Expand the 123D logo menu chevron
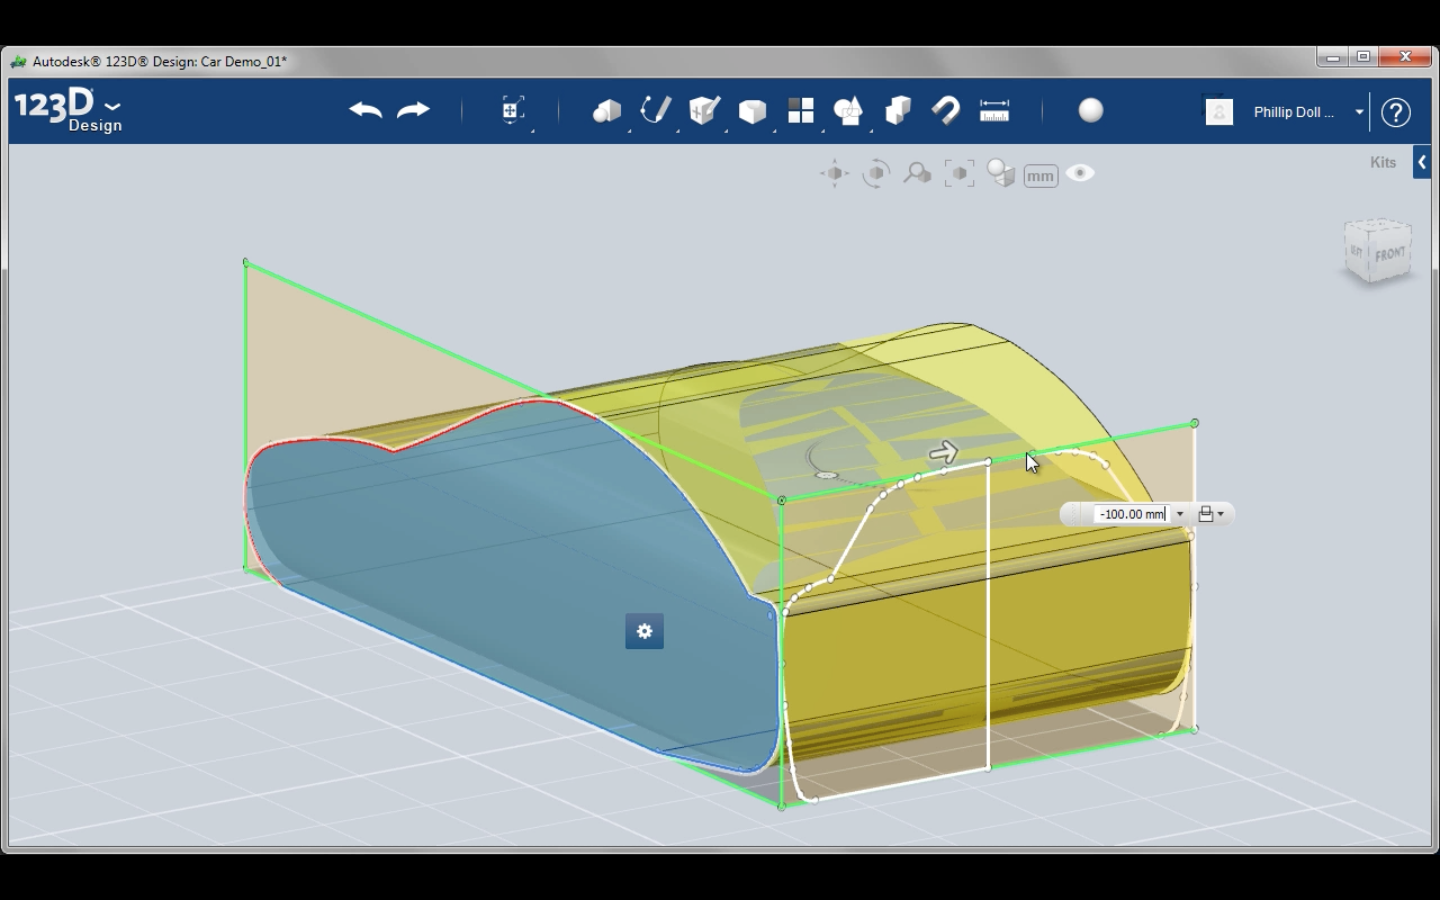Image resolution: width=1440 pixels, height=900 pixels. (x=113, y=105)
